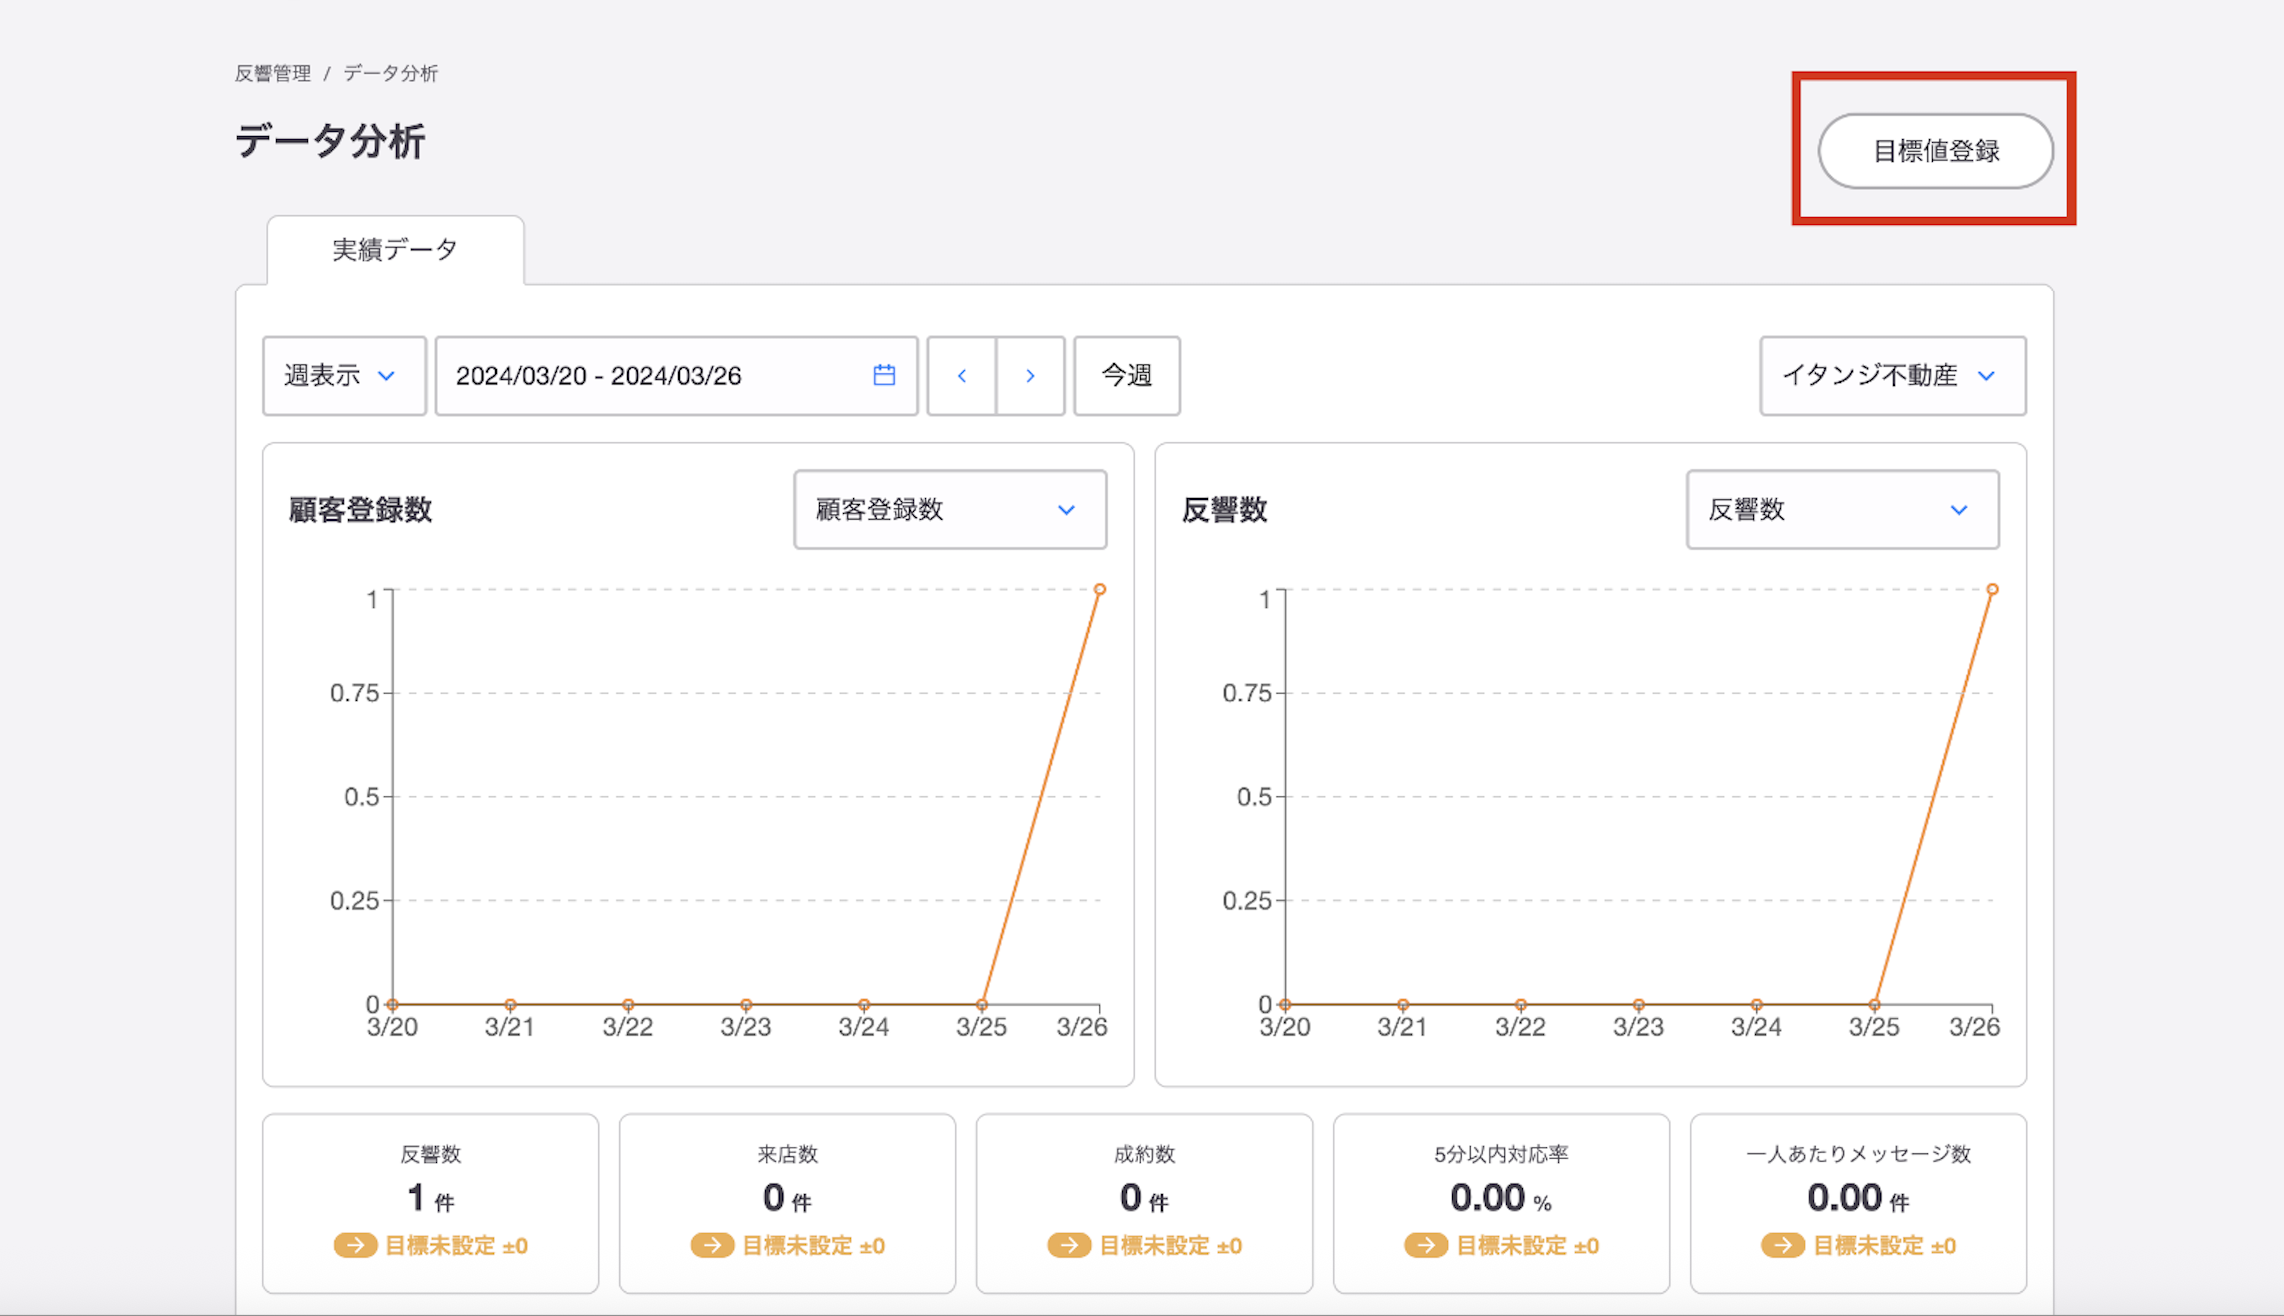Click the 3/20 data point in 反響数 chart

[x=1285, y=1004]
